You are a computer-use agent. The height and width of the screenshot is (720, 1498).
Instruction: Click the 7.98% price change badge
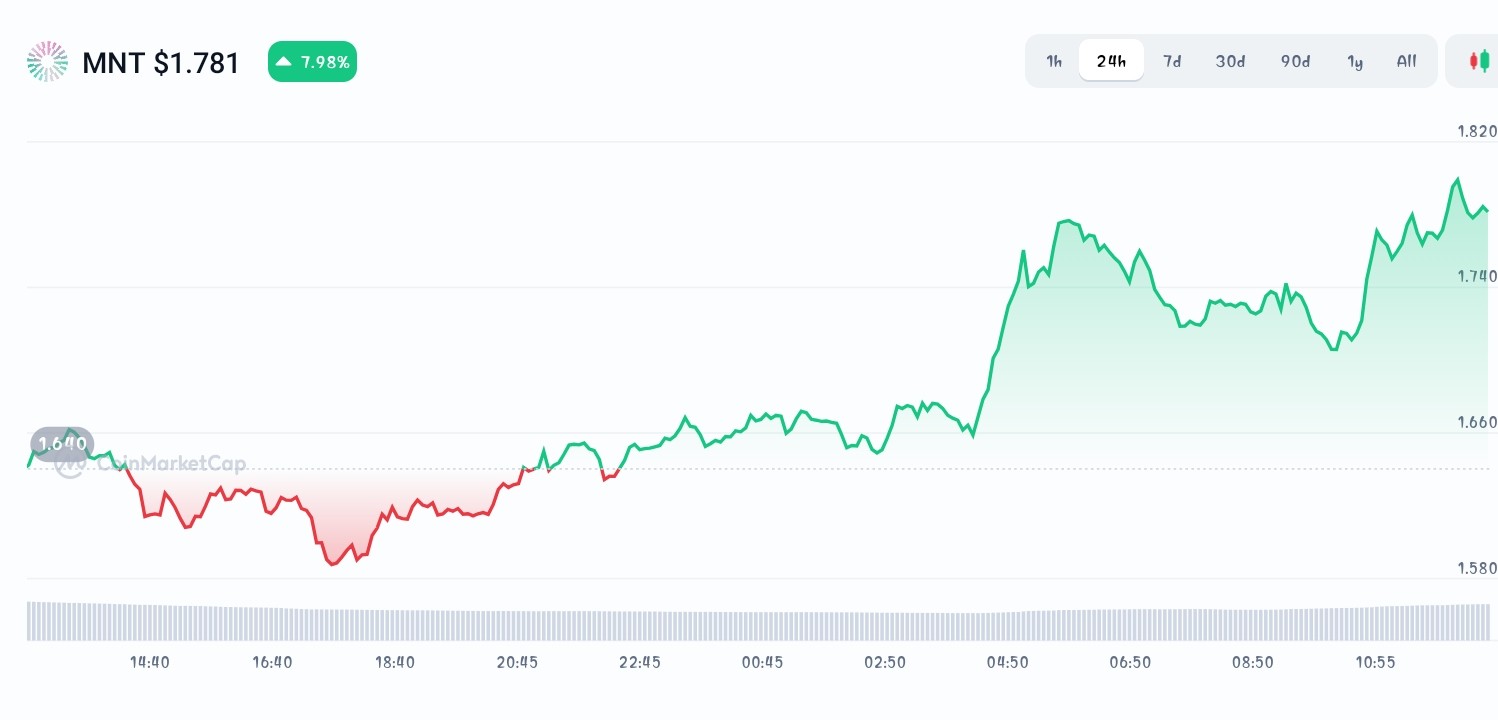(x=312, y=62)
